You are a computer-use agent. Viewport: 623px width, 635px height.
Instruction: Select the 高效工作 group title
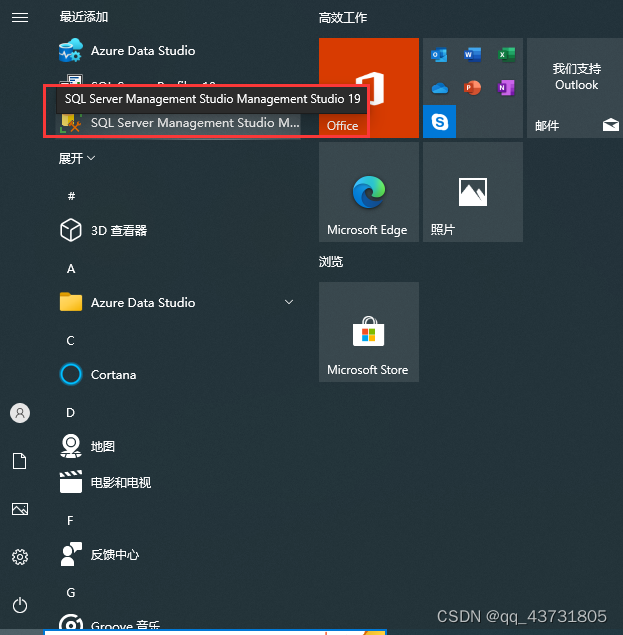point(343,18)
